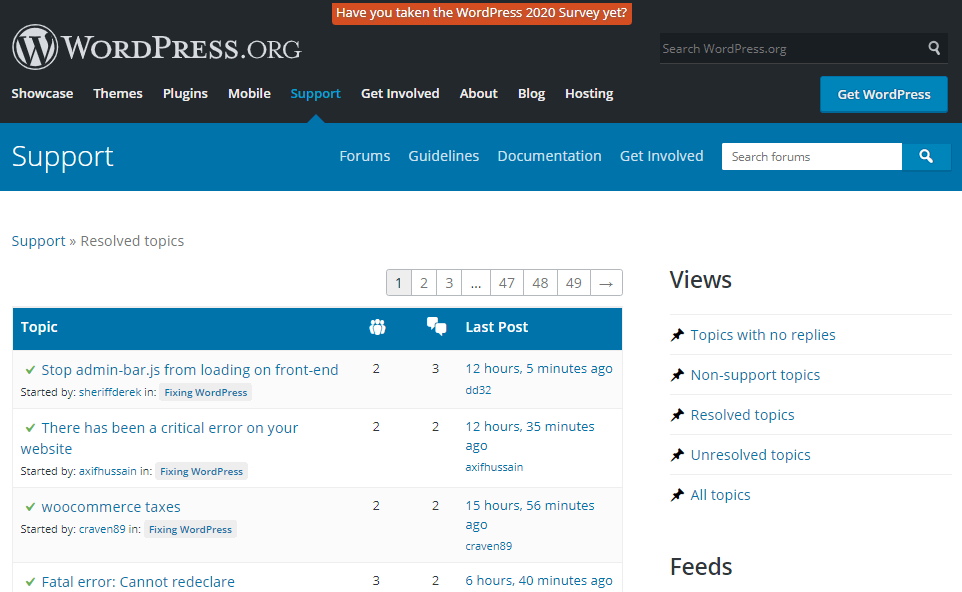Click the magnifier icon in WordPress.org search

pyautogui.click(x=934, y=48)
